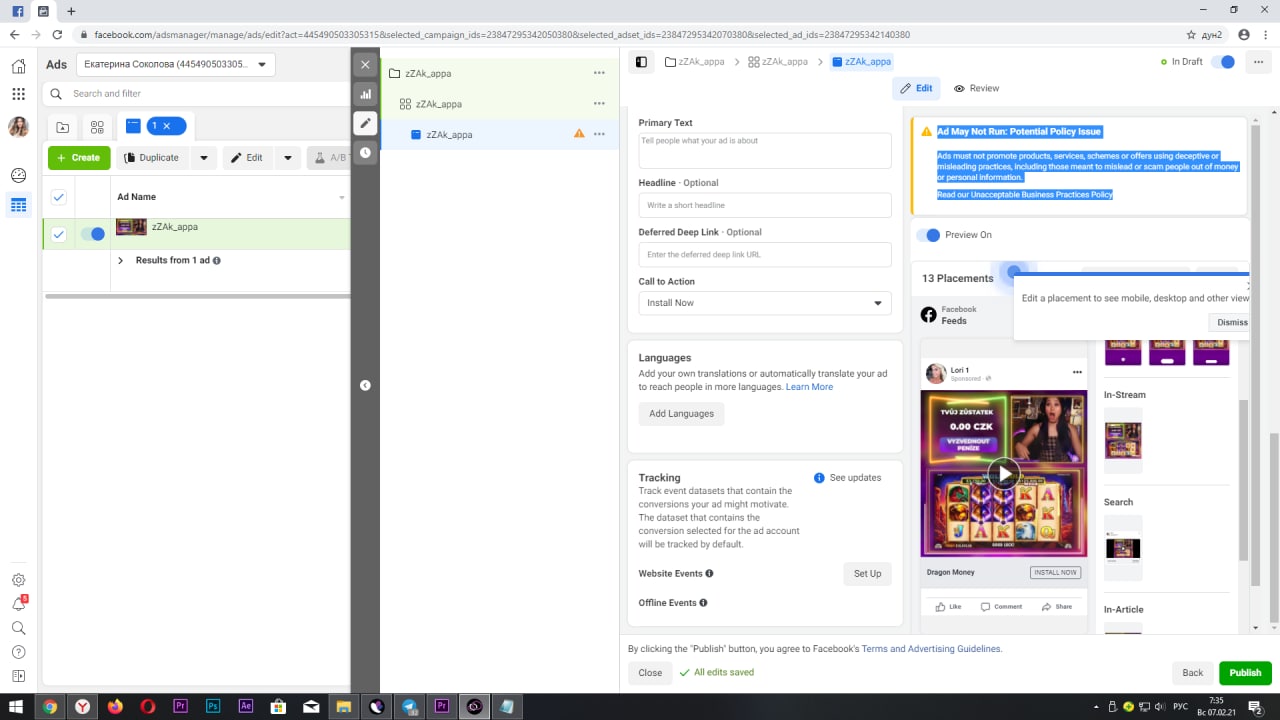Open the Call to Action dropdown
The height and width of the screenshot is (720, 1280).
(x=765, y=303)
